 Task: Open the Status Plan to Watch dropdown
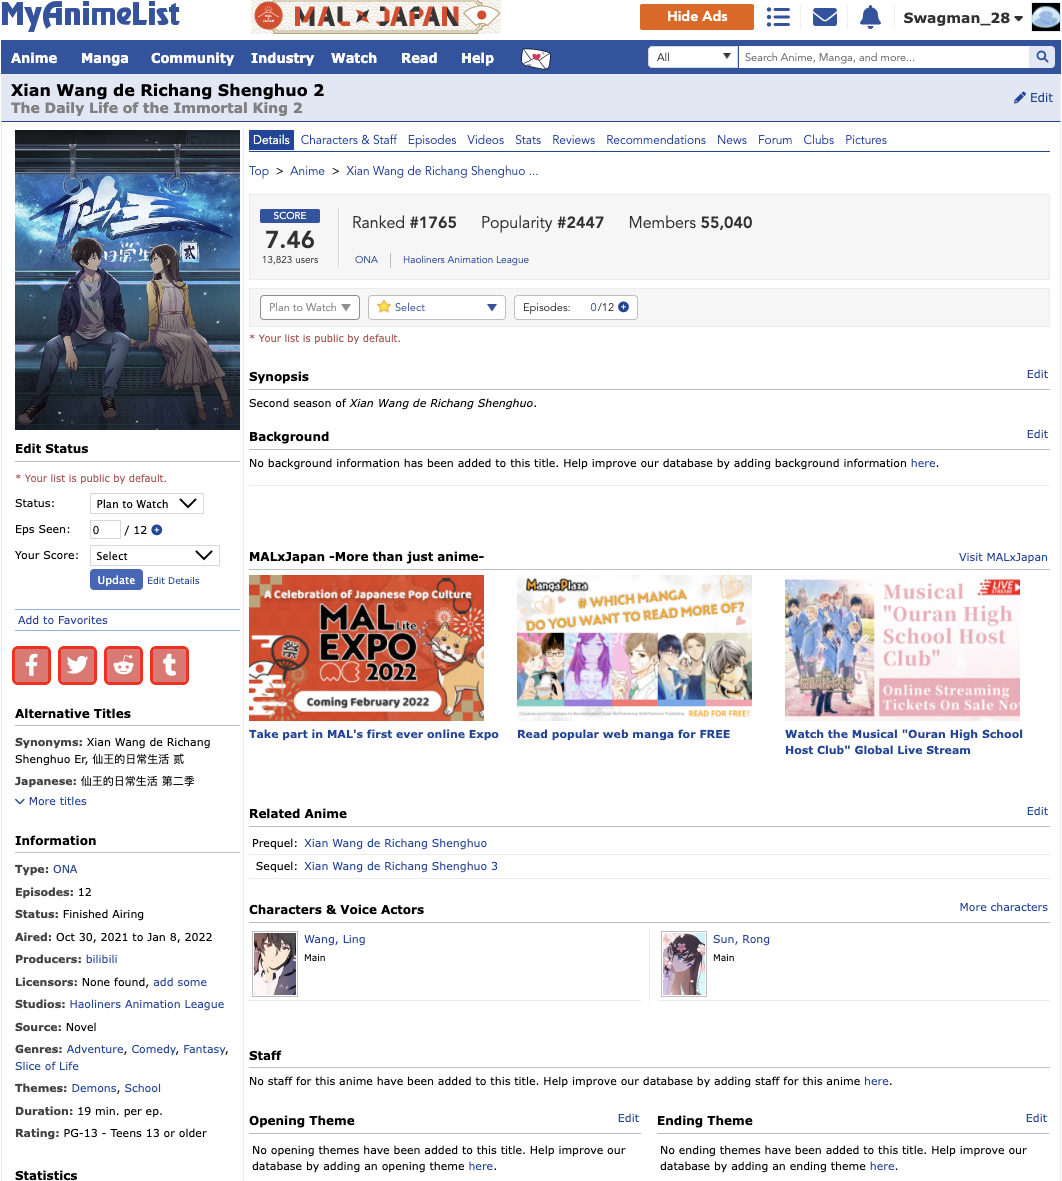(x=147, y=504)
